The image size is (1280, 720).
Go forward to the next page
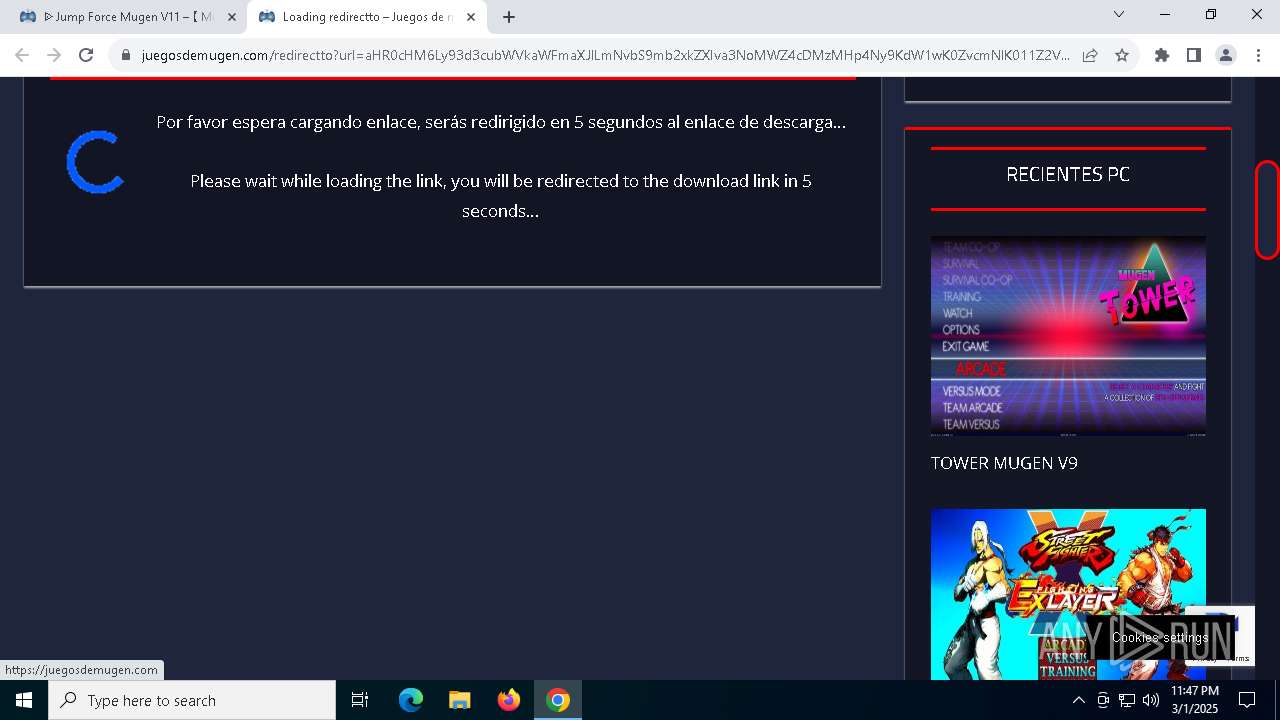coord(54,55)
